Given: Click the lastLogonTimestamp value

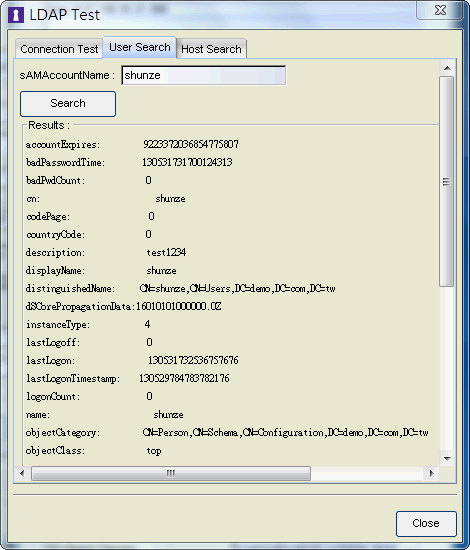Looking at the screenshot, I should click(x=184, y=378).
